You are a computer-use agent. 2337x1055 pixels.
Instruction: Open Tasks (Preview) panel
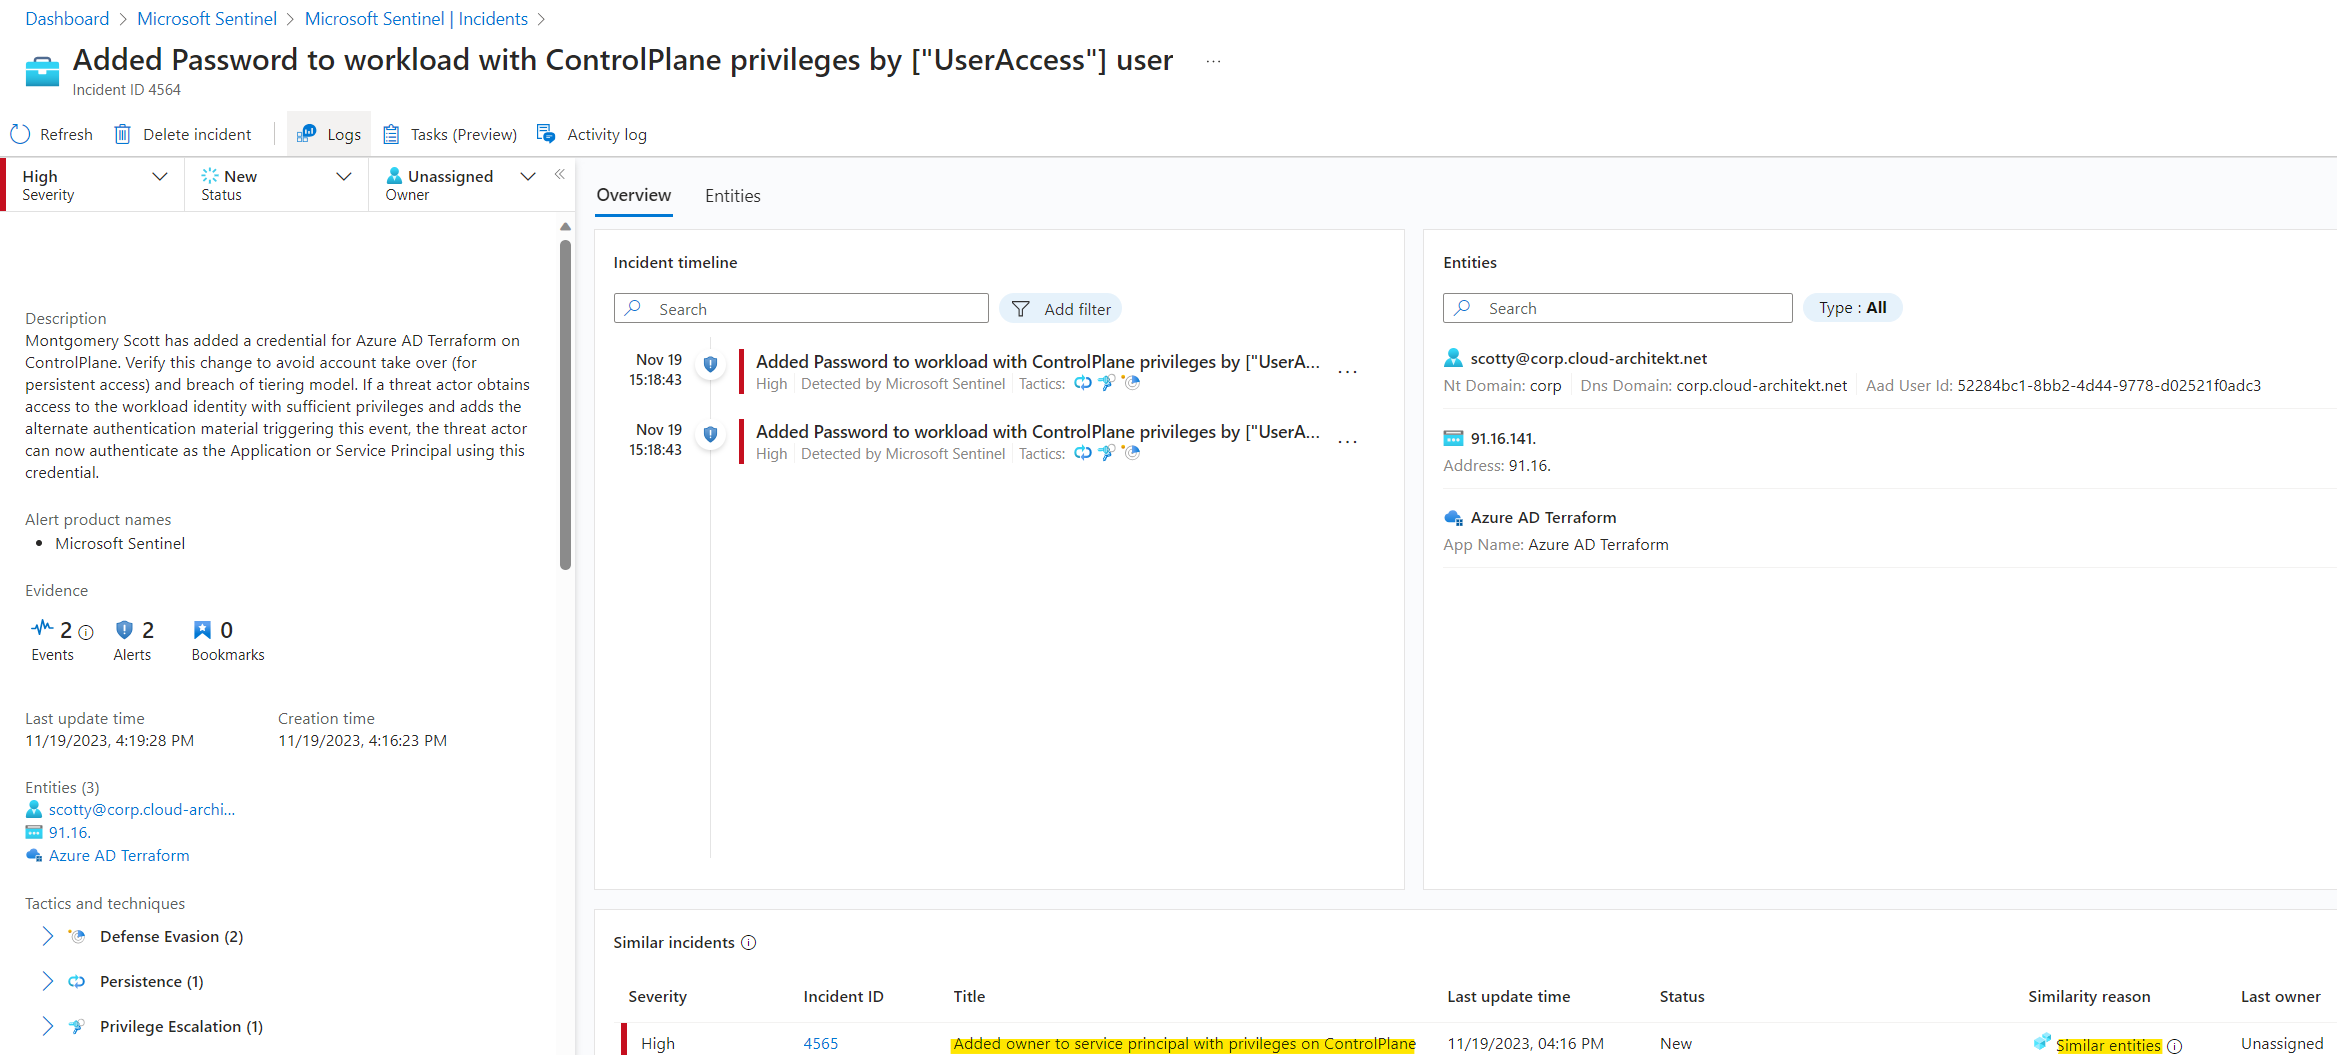point(450,134)
